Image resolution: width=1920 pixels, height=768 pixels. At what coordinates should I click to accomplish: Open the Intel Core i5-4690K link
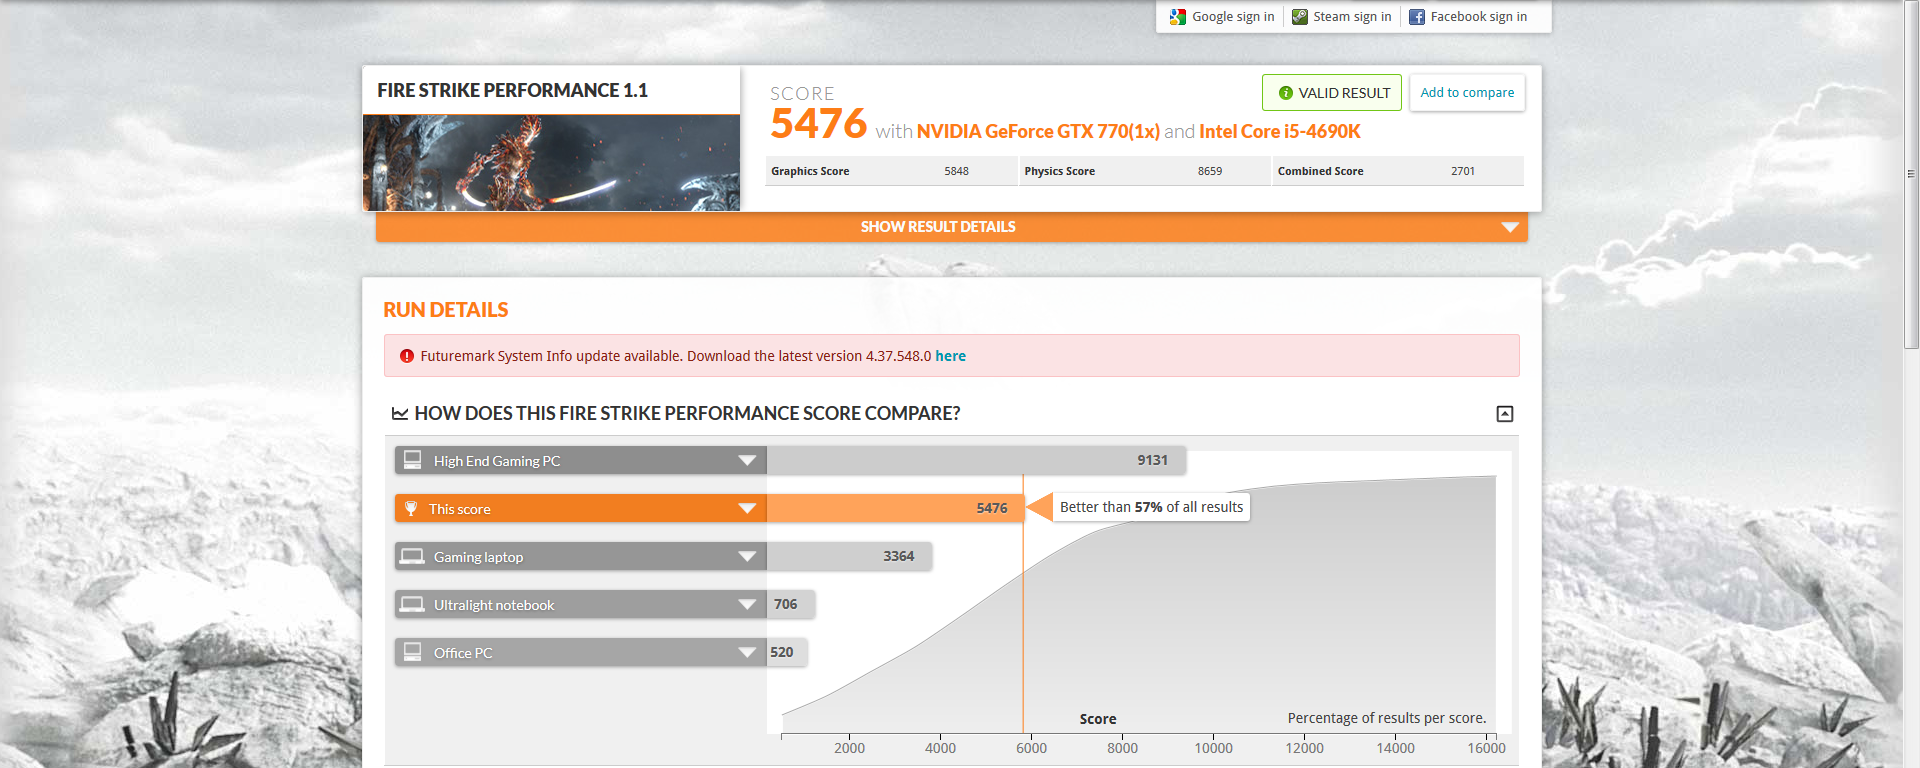click(x=1279, y=131)
